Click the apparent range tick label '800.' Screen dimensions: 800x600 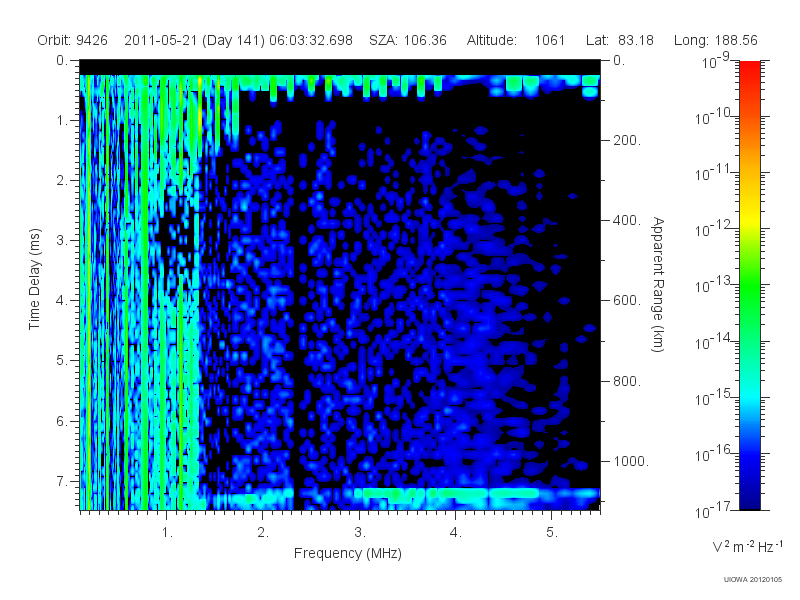pyautogui.click(x=627, y=381)
